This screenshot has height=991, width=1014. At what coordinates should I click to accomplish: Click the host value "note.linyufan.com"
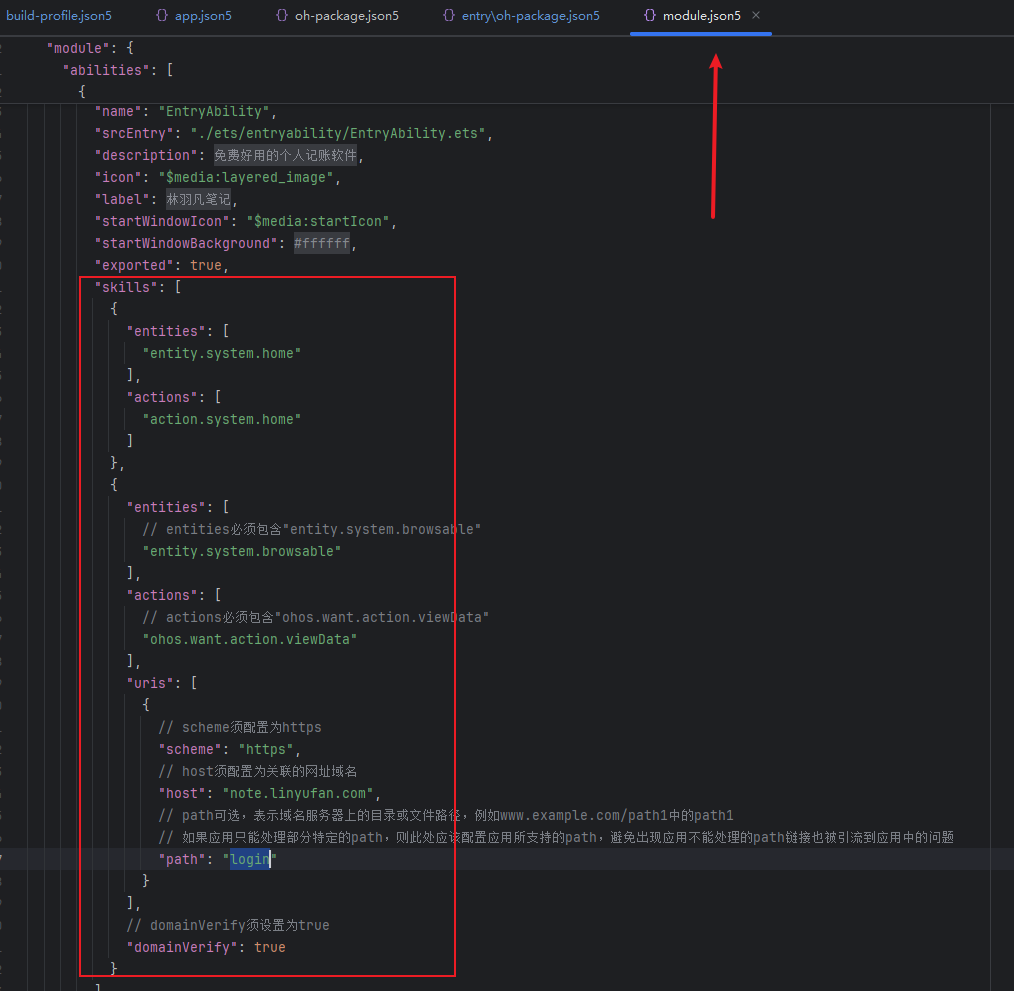point(297,793)
